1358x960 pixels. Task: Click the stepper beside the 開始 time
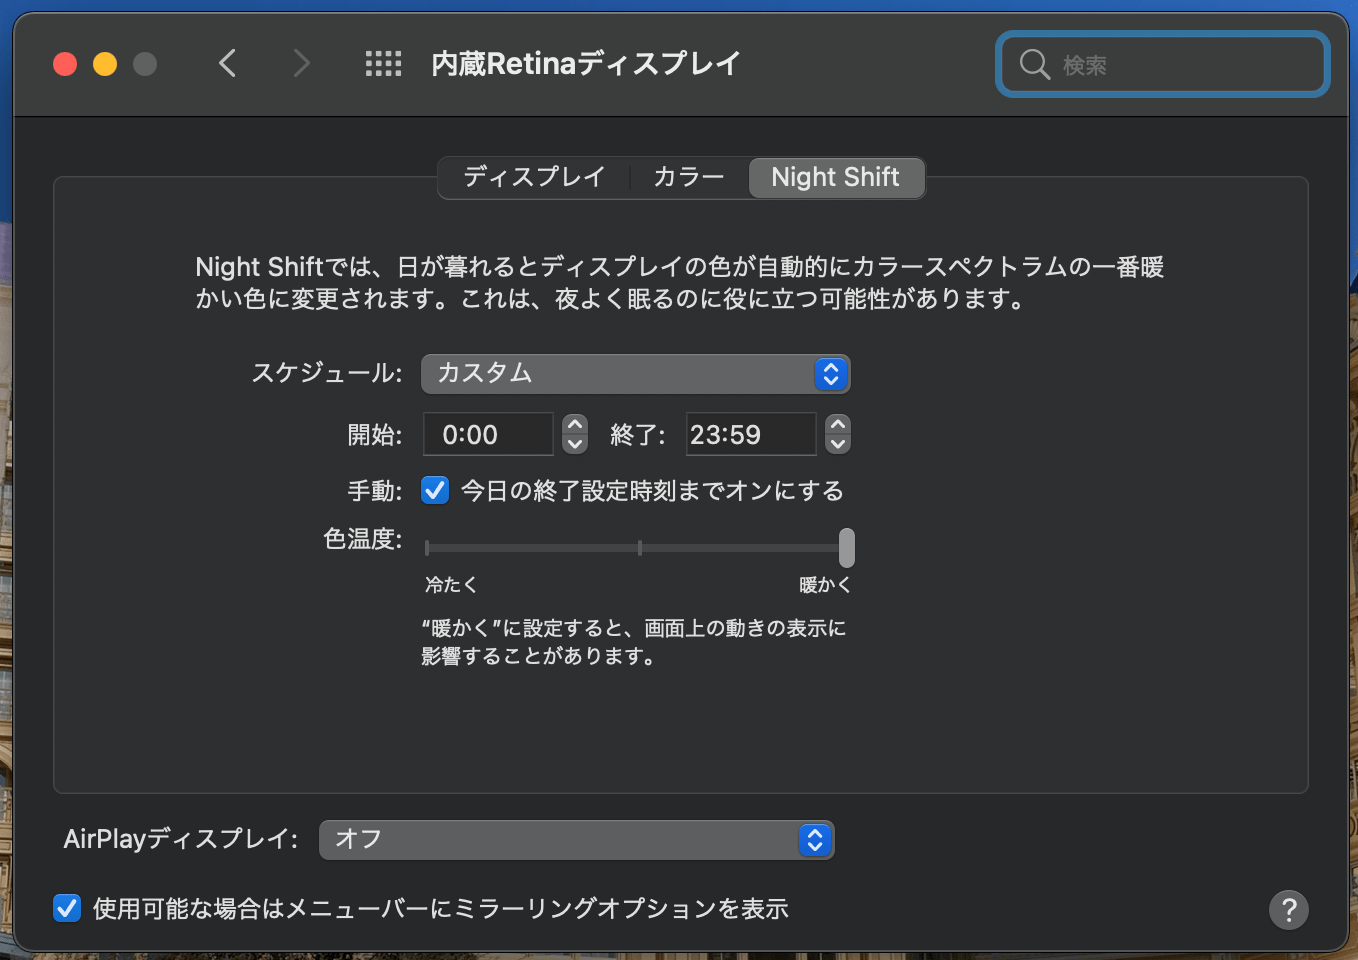coord(575,434)
